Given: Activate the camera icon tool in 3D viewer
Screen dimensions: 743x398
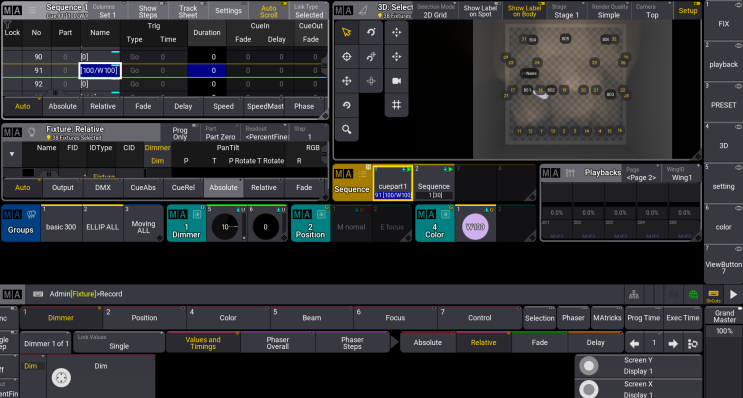Looking at the screenshot, I should (396, 81).
